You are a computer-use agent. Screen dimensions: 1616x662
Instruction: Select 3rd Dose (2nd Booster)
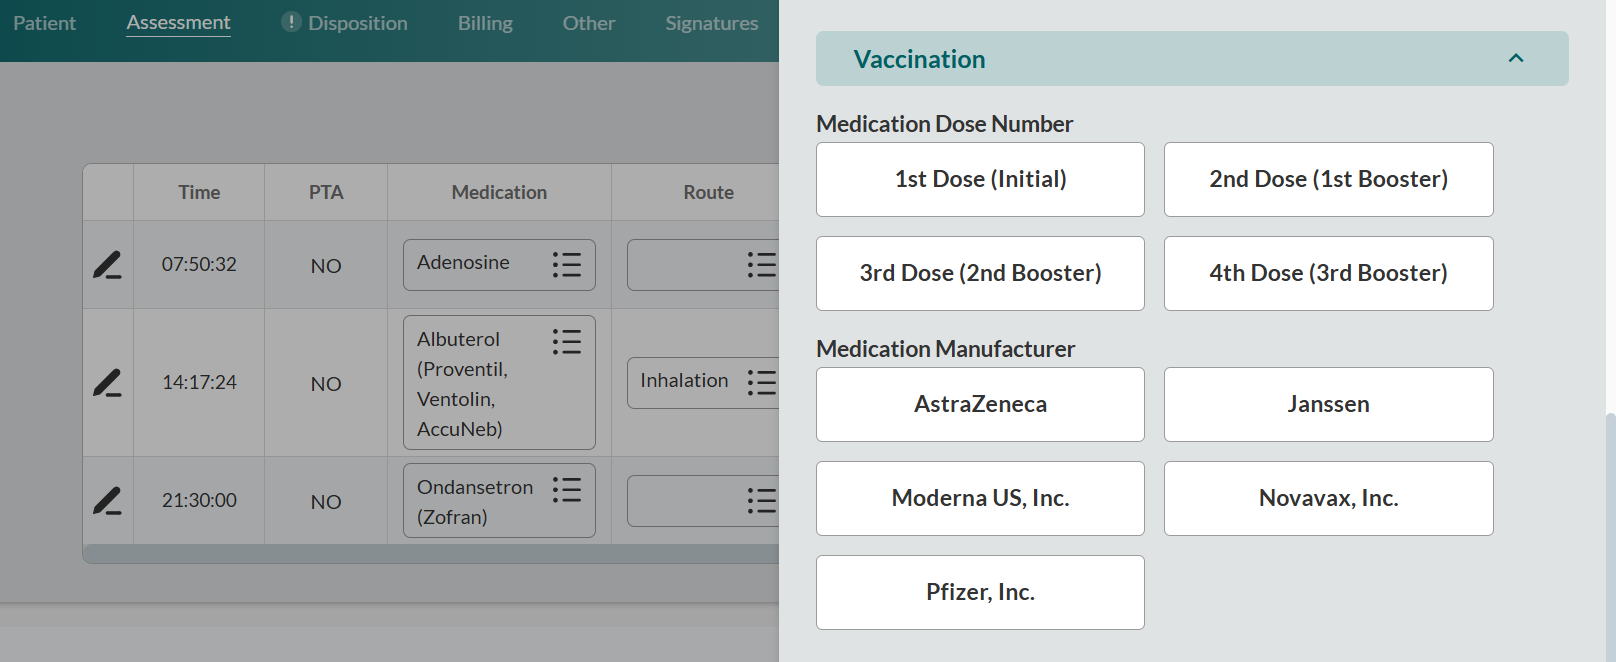(x=980, y=273)
